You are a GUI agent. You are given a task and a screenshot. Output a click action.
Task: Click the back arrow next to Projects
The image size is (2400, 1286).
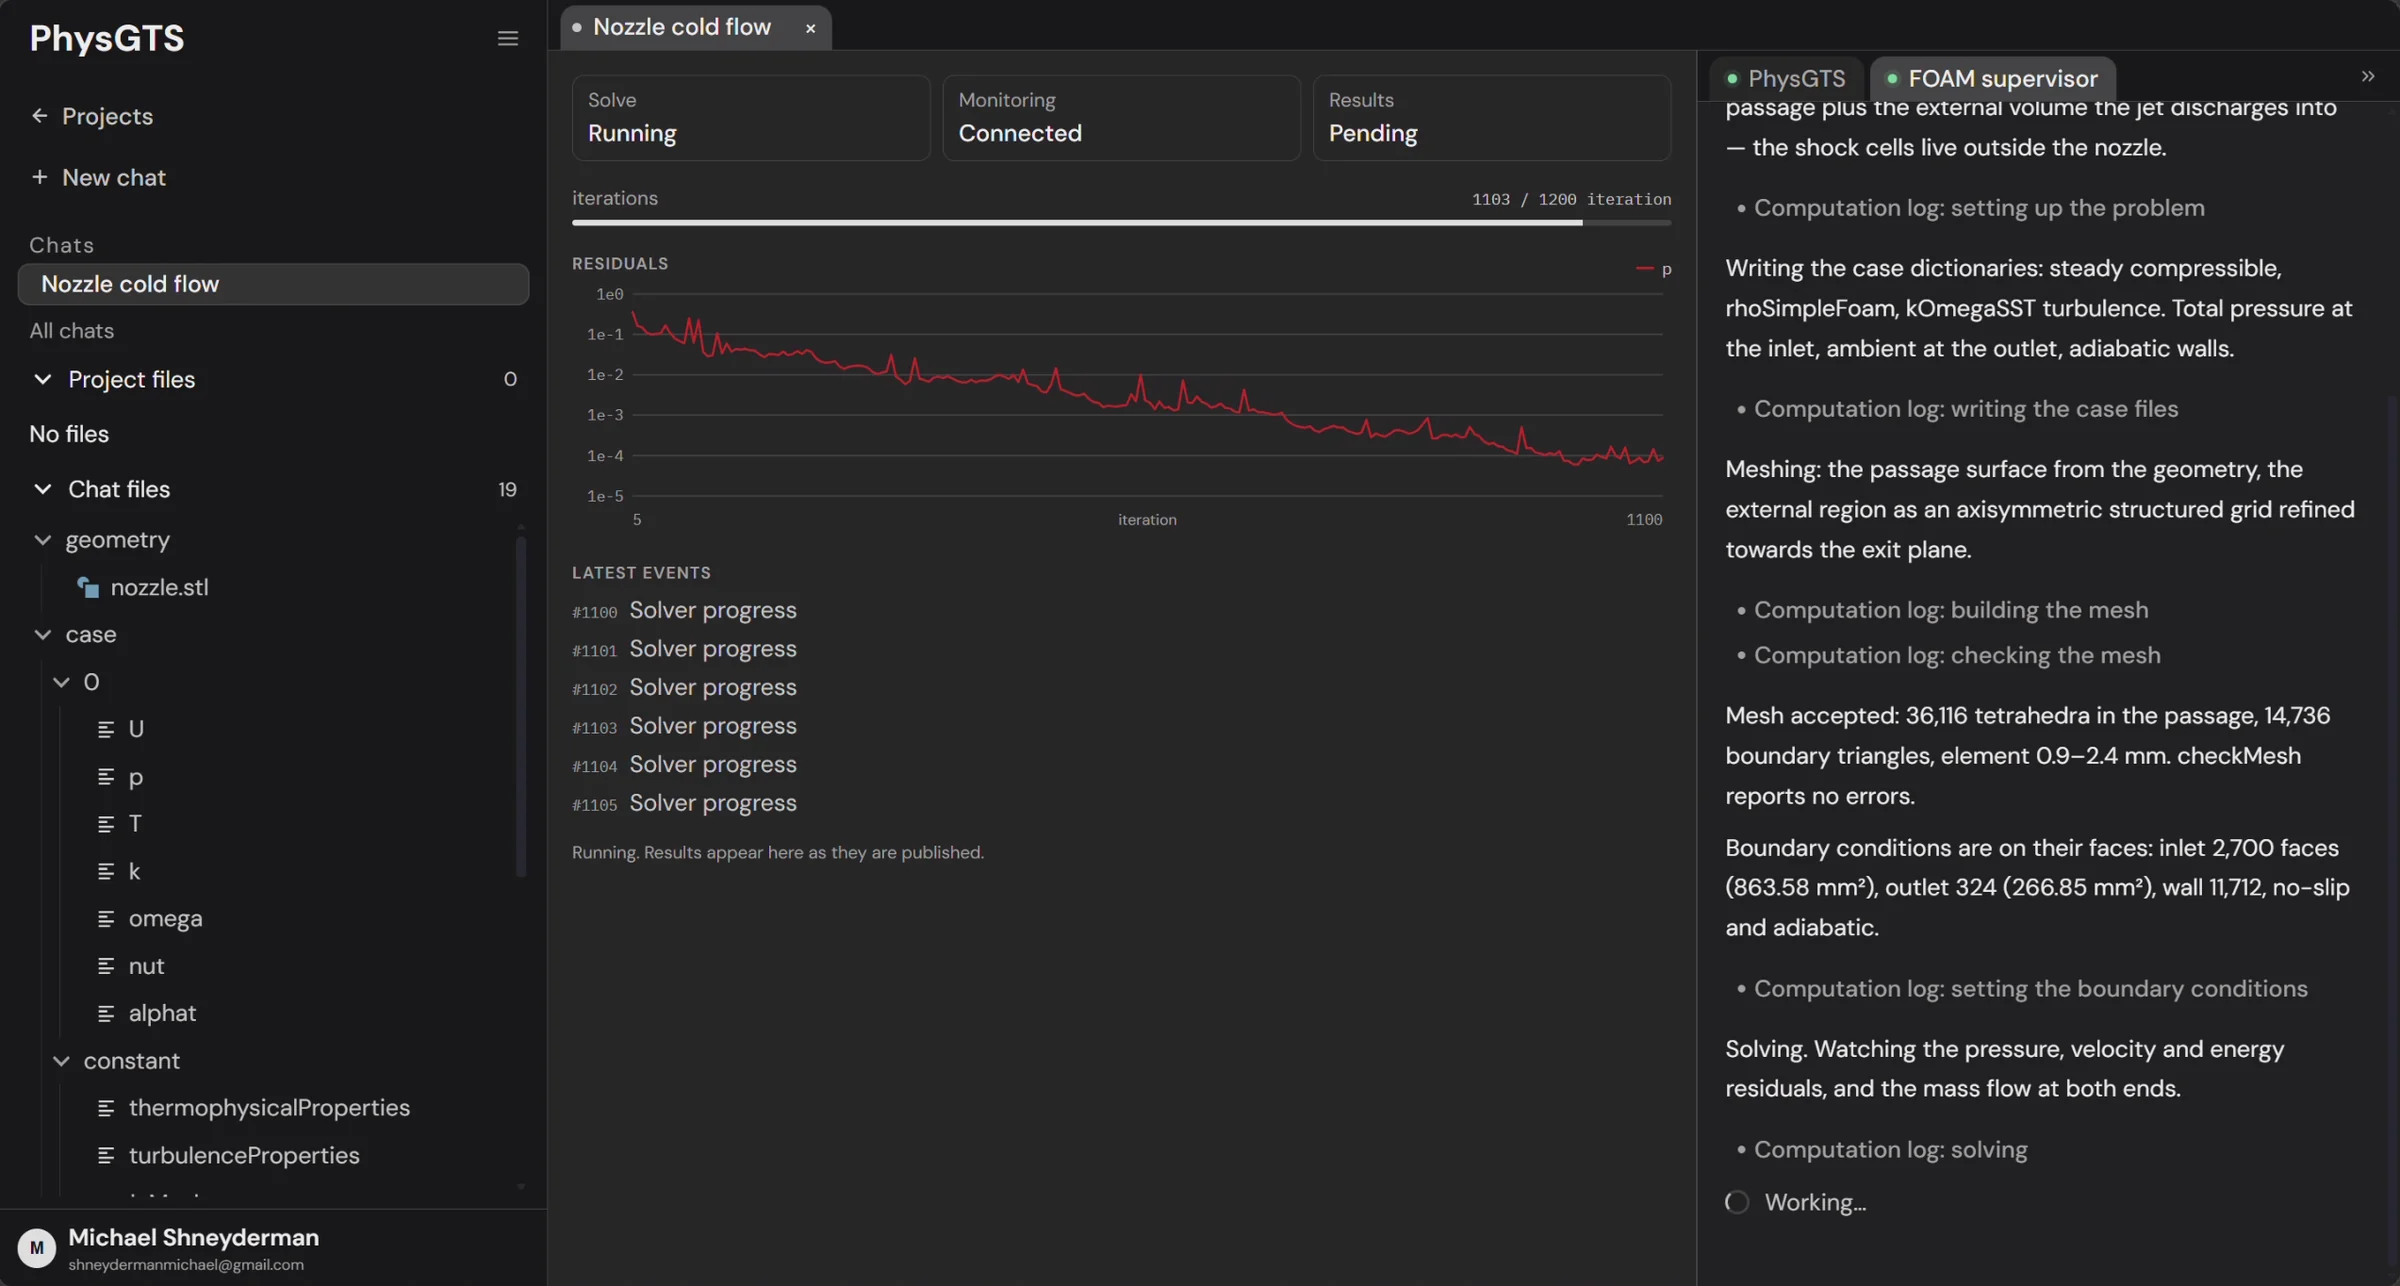(x=39, y=116)
